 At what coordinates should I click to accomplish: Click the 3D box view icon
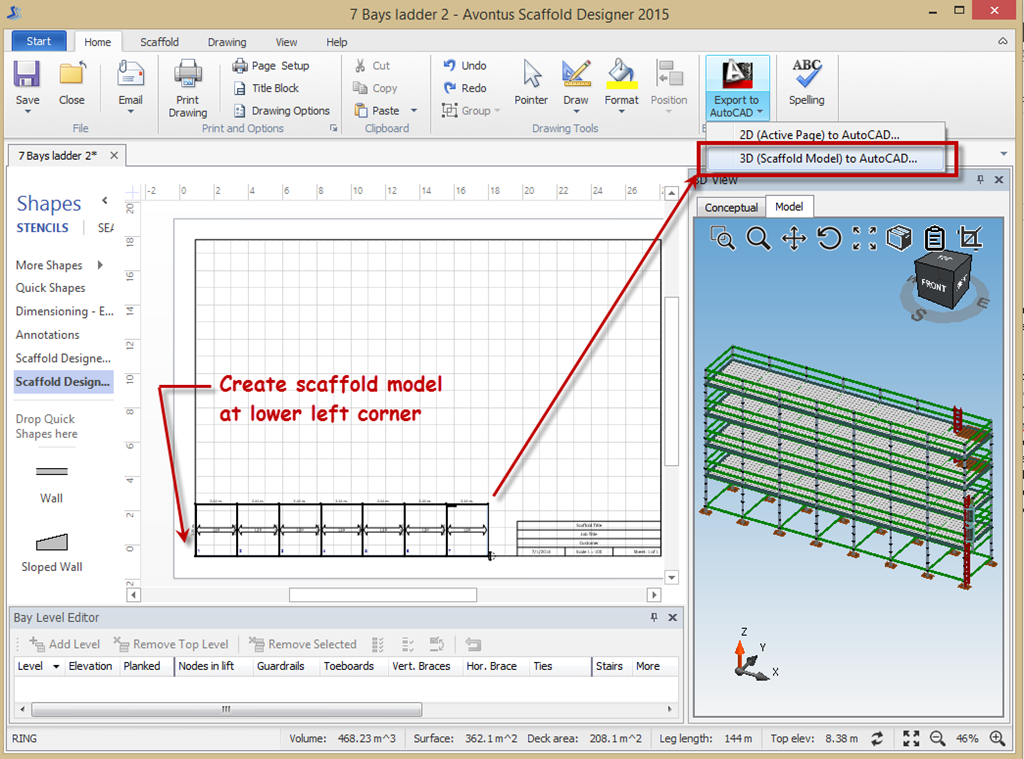click(x=899, y=238)
